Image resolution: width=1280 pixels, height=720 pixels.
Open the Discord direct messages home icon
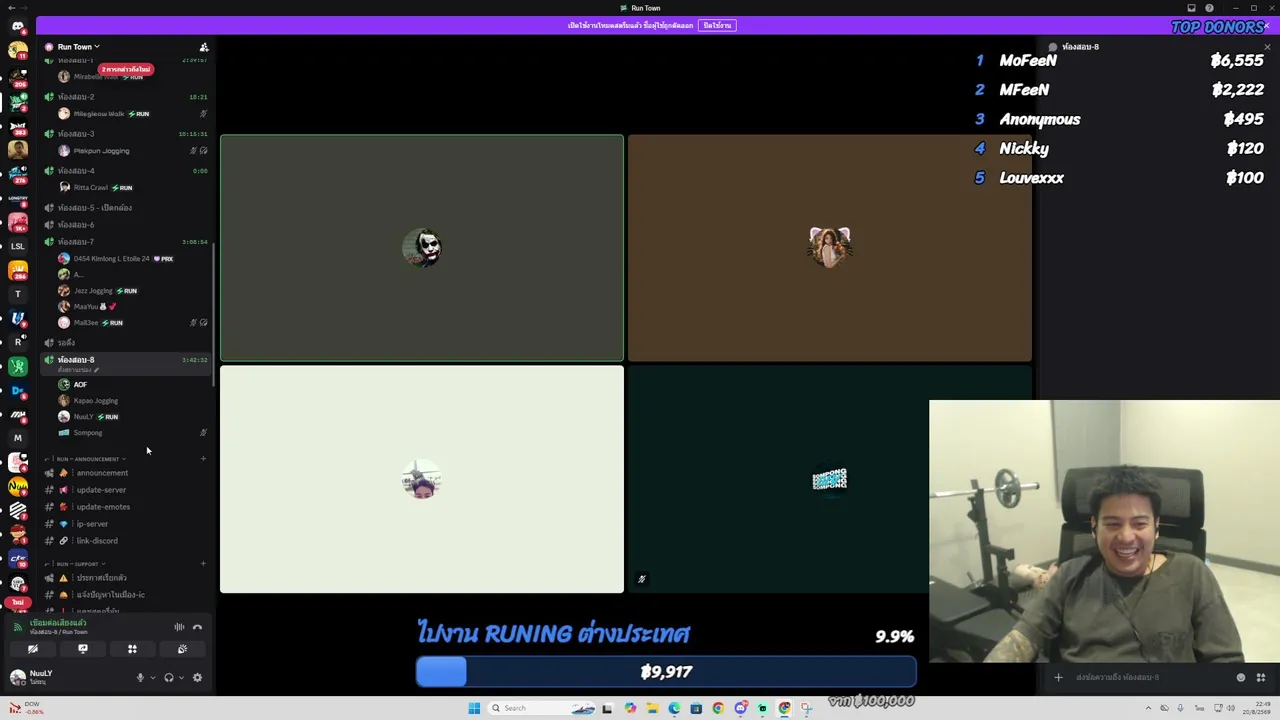[18, 26]
